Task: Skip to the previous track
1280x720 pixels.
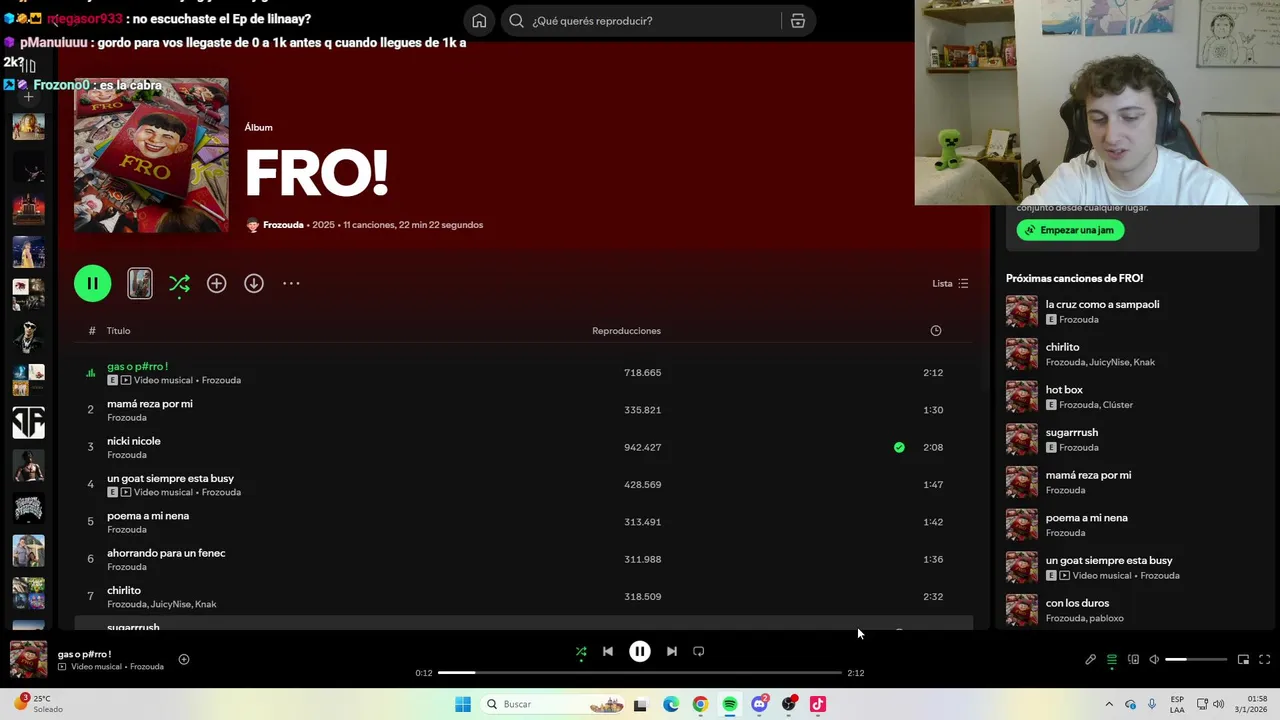Action: coord(607,652)
